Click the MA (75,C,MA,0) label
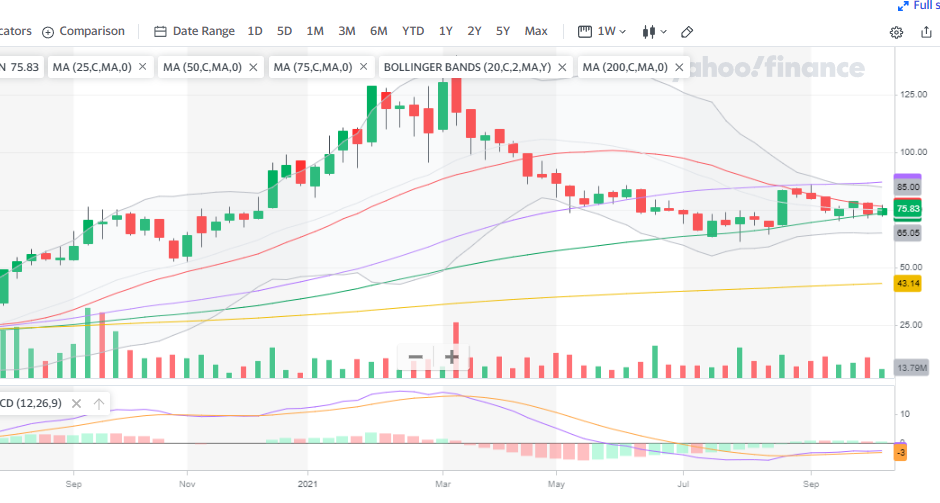 coord(312,67)
